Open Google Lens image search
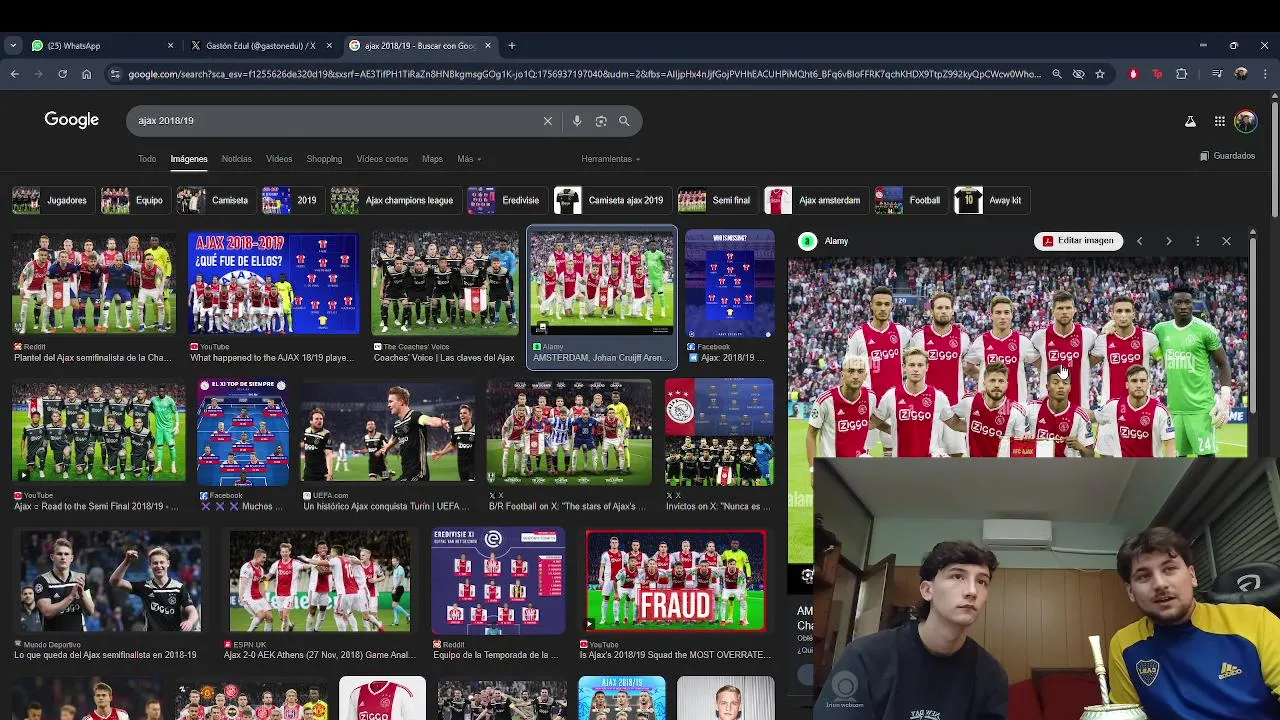The height and width of the screenshot is (720, 1280). pyautogui.click(x=601, y=121)
